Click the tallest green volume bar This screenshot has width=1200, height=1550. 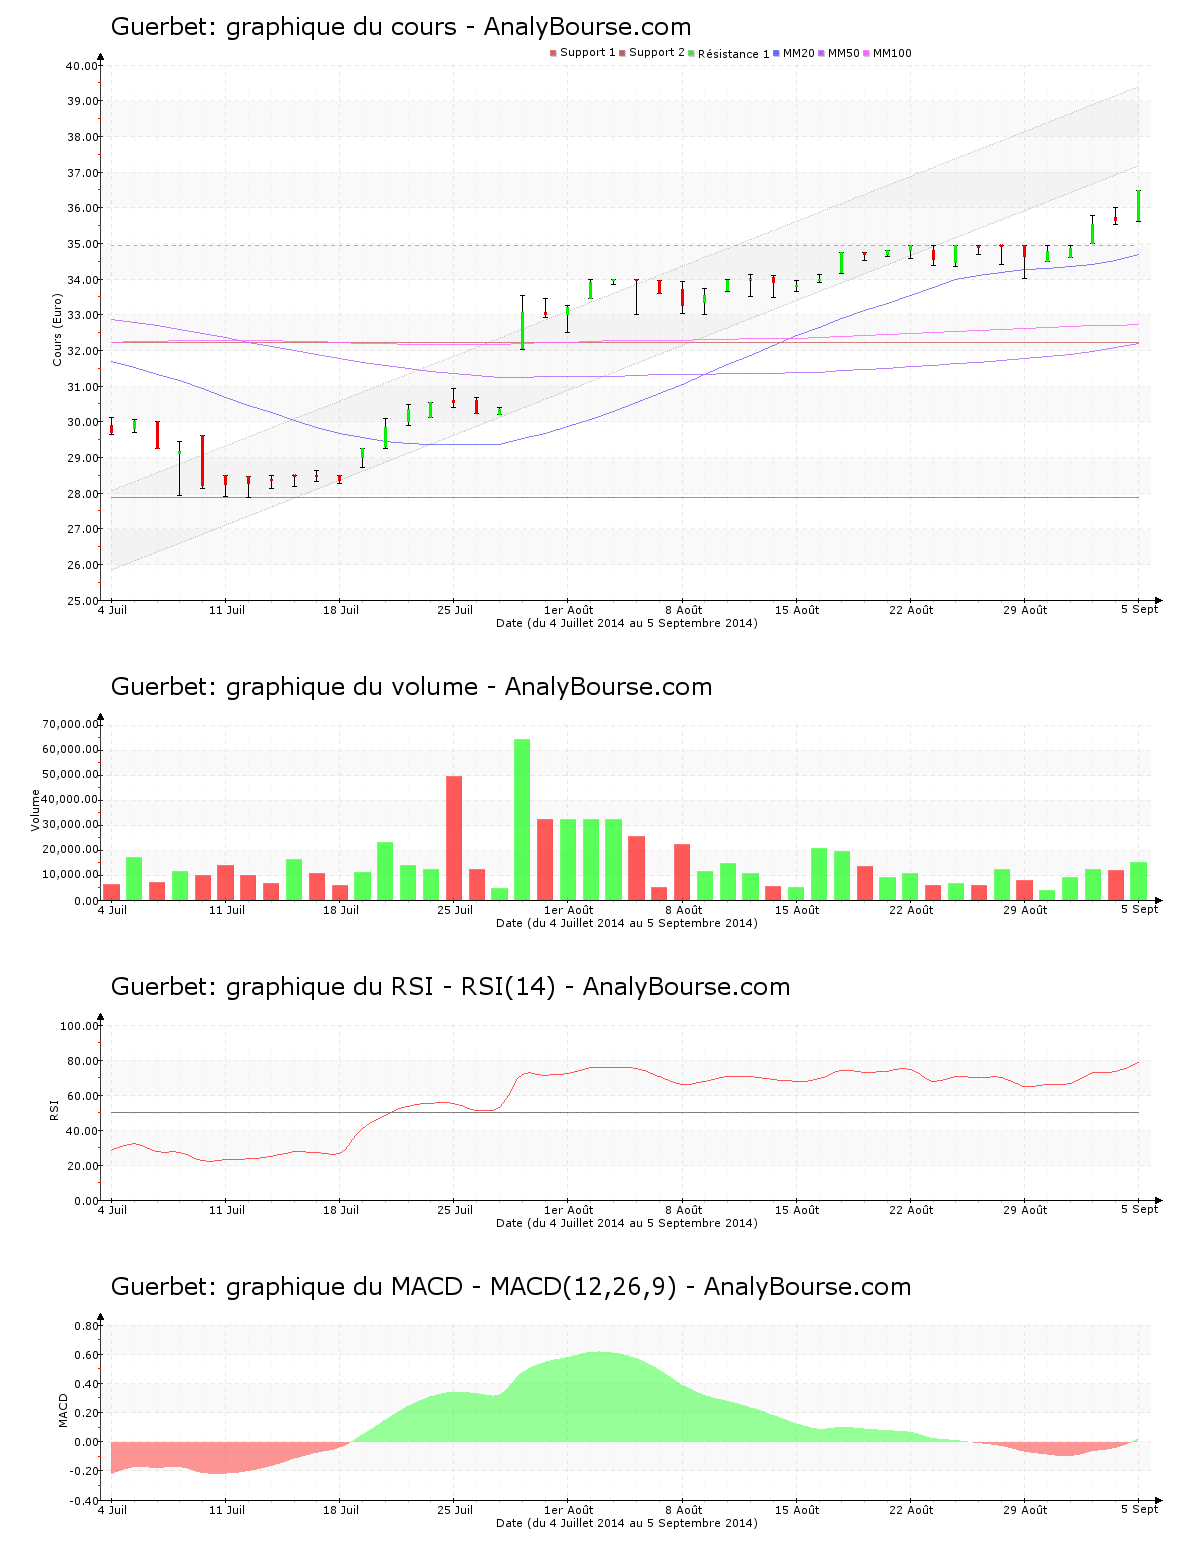(522, 818)
